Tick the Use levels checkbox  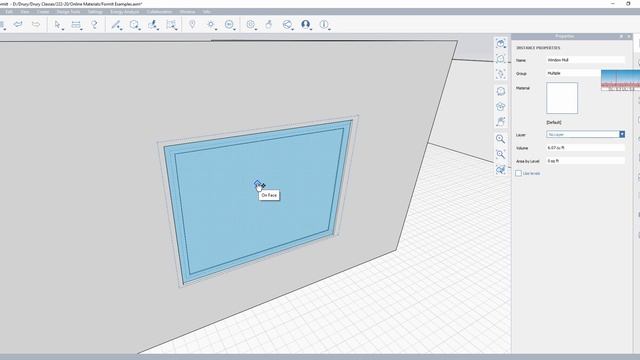[x=518, y=173]
